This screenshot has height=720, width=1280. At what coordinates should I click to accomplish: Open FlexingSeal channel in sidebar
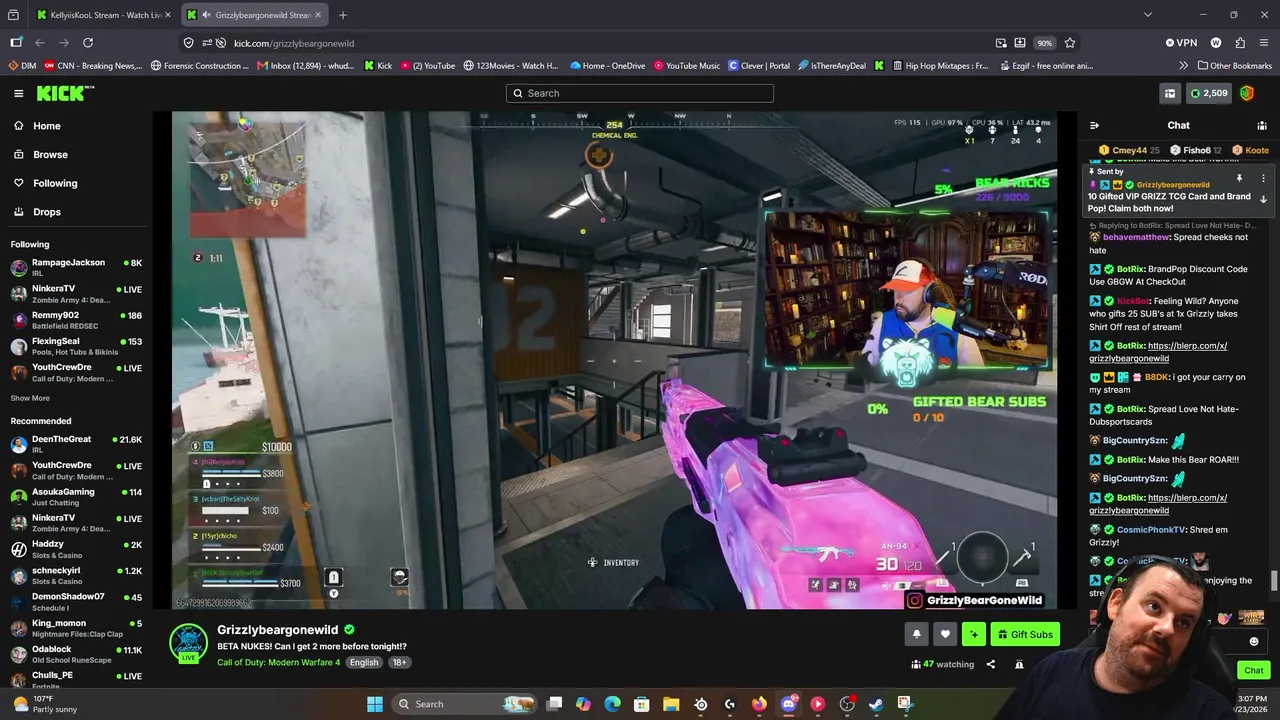tap(76, 346)
